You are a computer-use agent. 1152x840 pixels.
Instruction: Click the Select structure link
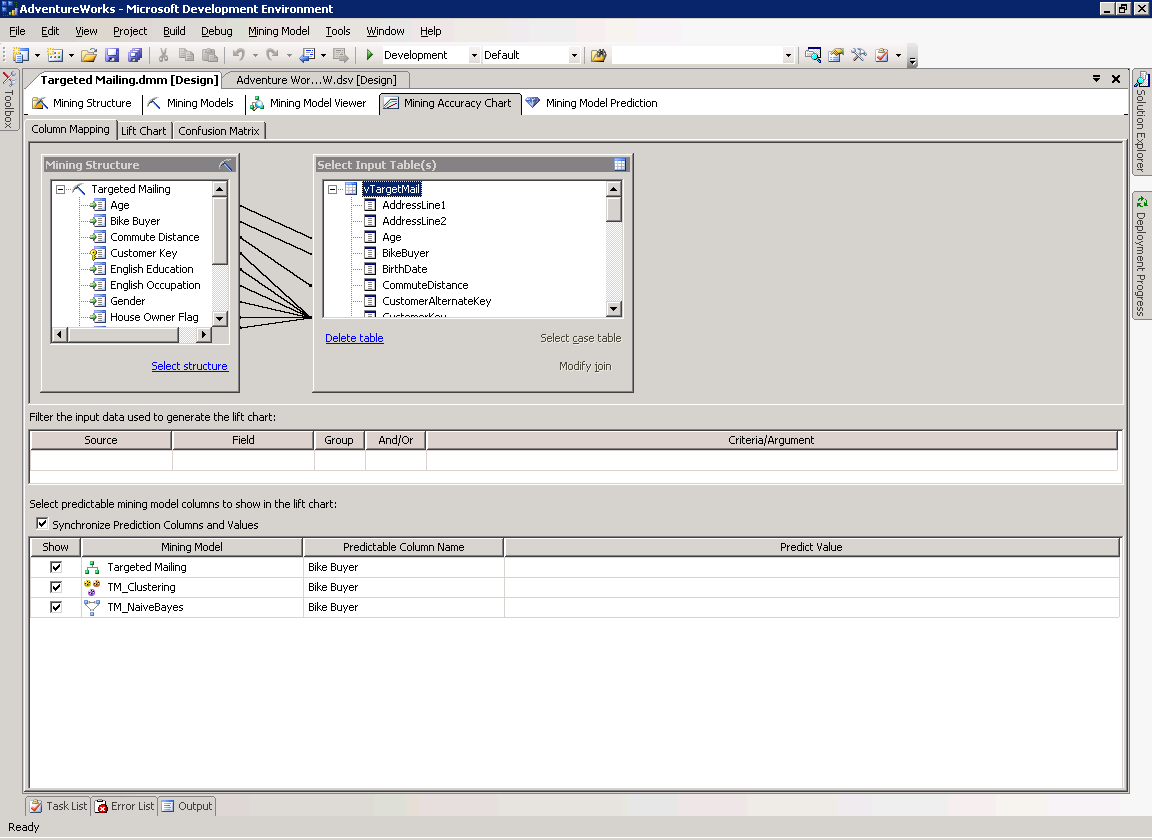[190, 366]
